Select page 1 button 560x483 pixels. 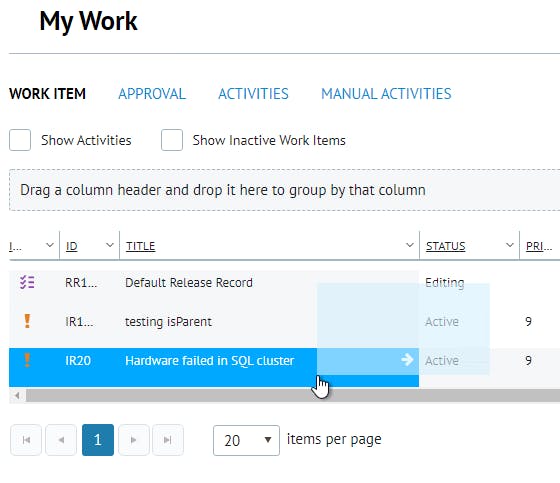(98, 440)
